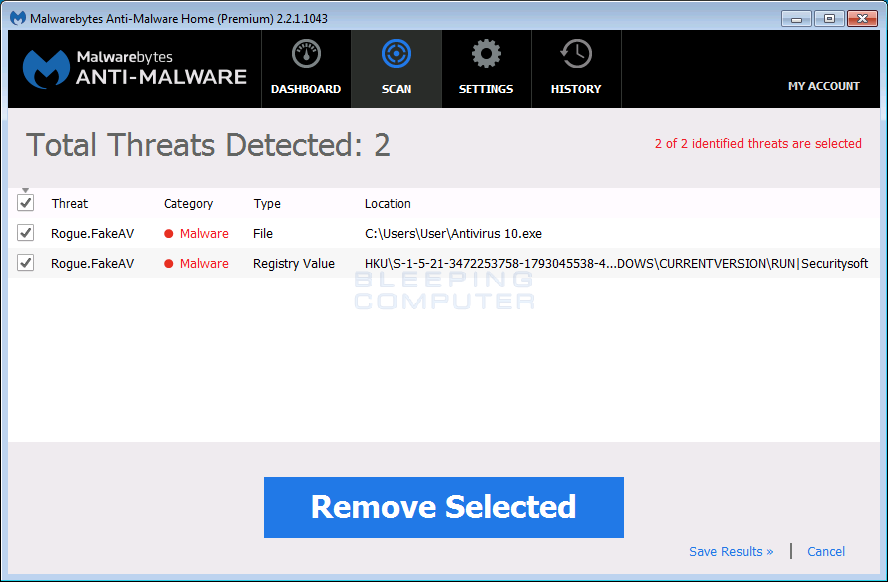Switch to the Scan tab
Image resolution: width=888 pixels, height=582 pixels.
tap(396, 69)
